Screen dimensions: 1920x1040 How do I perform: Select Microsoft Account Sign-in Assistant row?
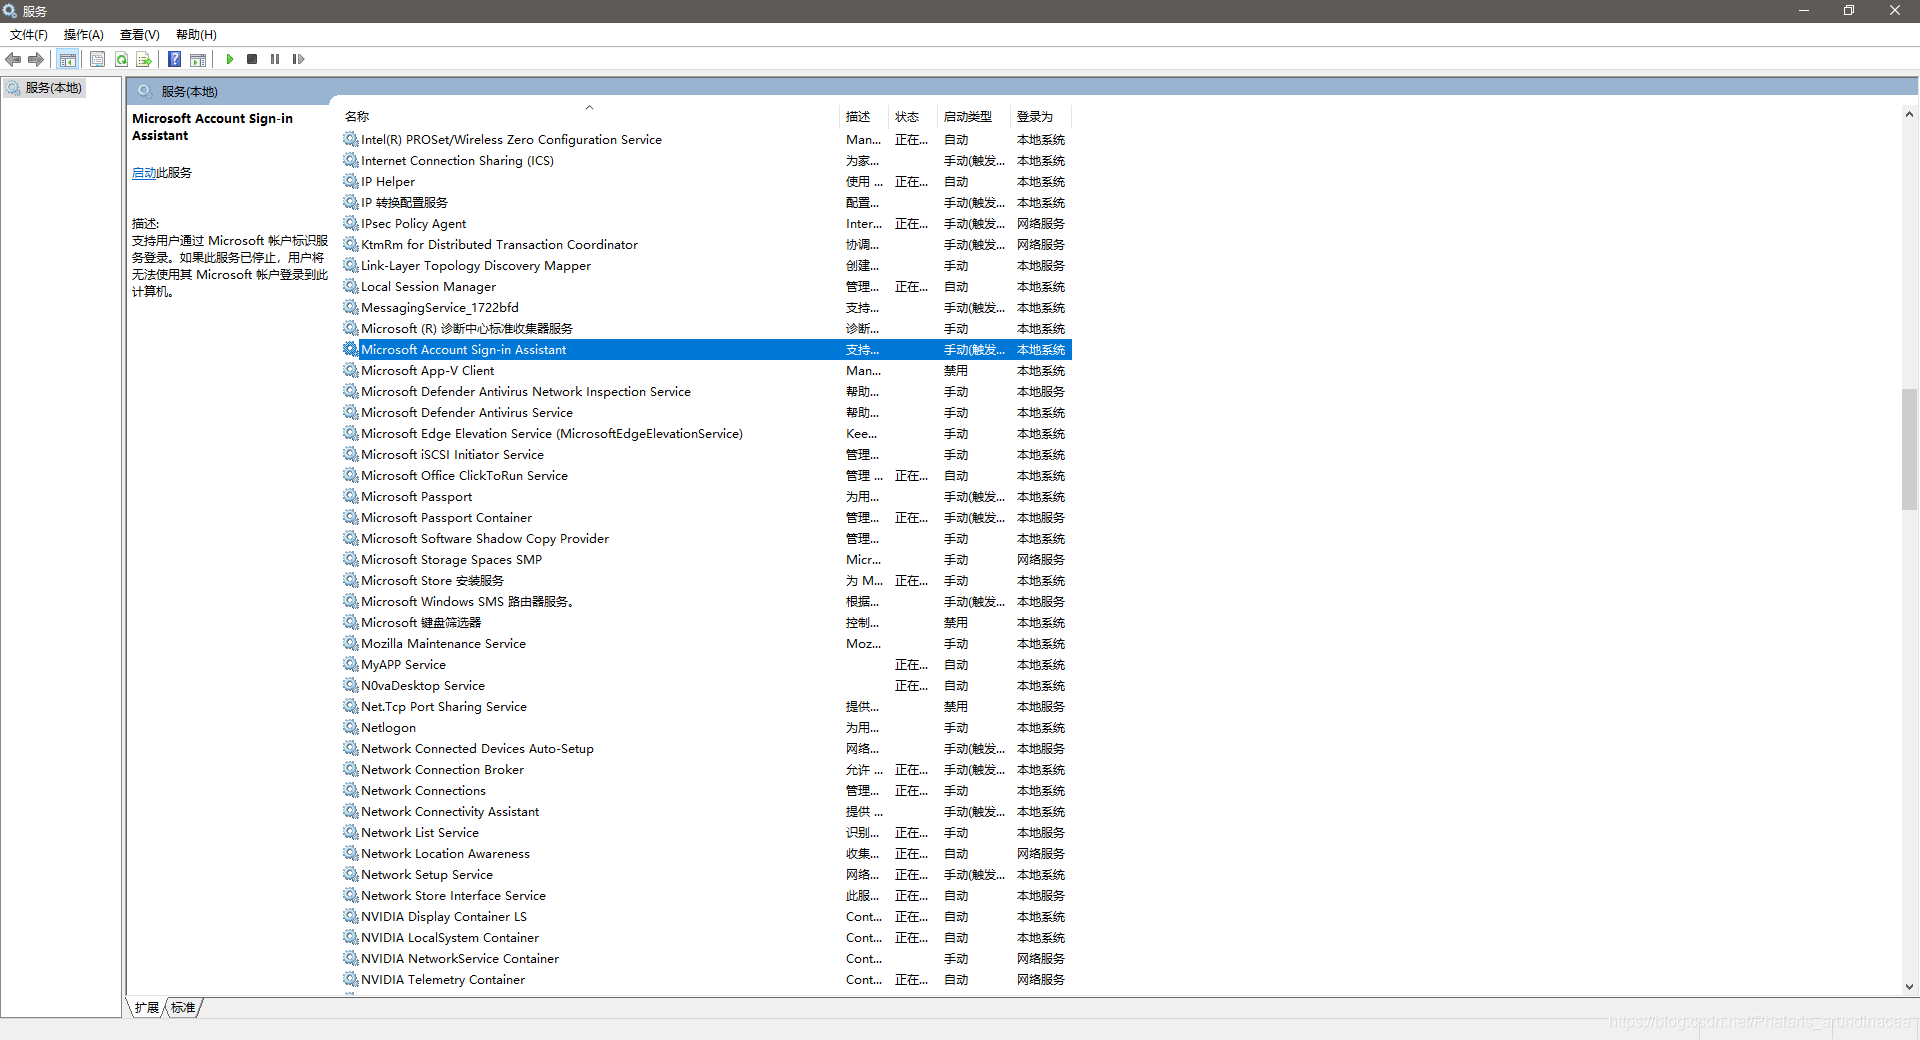pos(706,350)
